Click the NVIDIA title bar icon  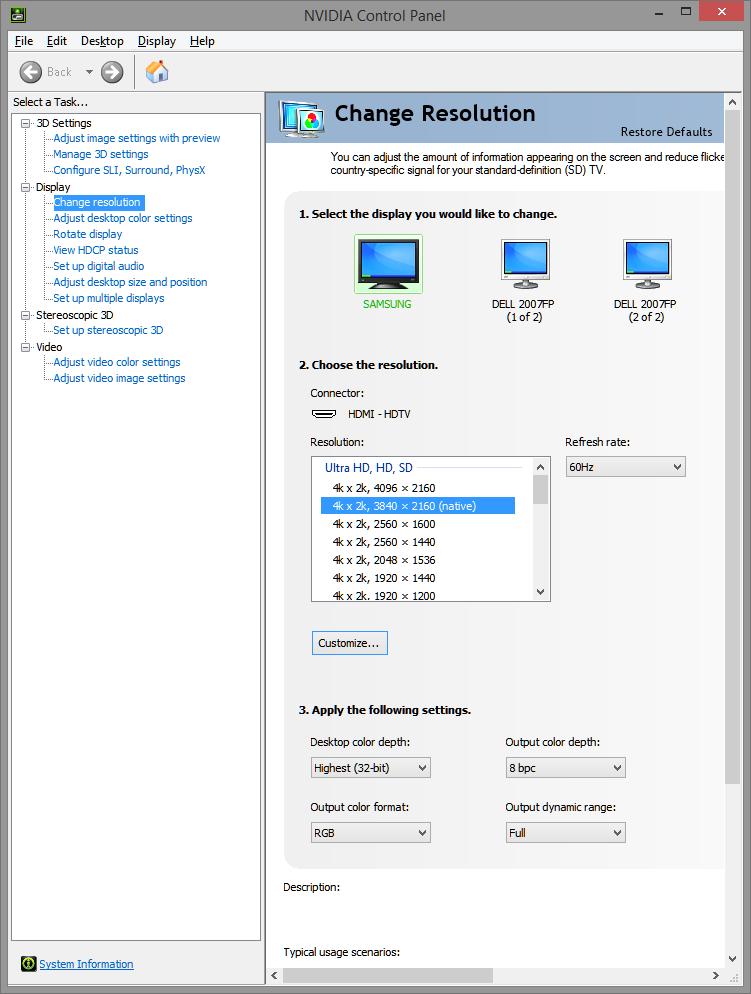point(17,15)
